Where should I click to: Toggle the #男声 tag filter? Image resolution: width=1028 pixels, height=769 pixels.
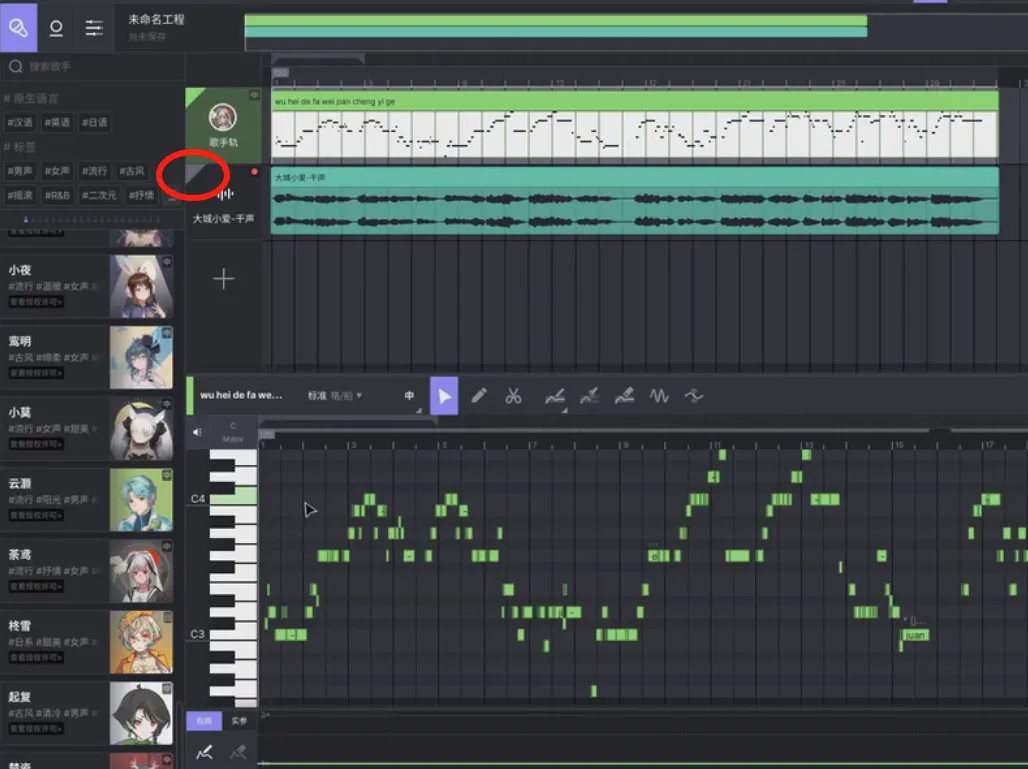20,171
